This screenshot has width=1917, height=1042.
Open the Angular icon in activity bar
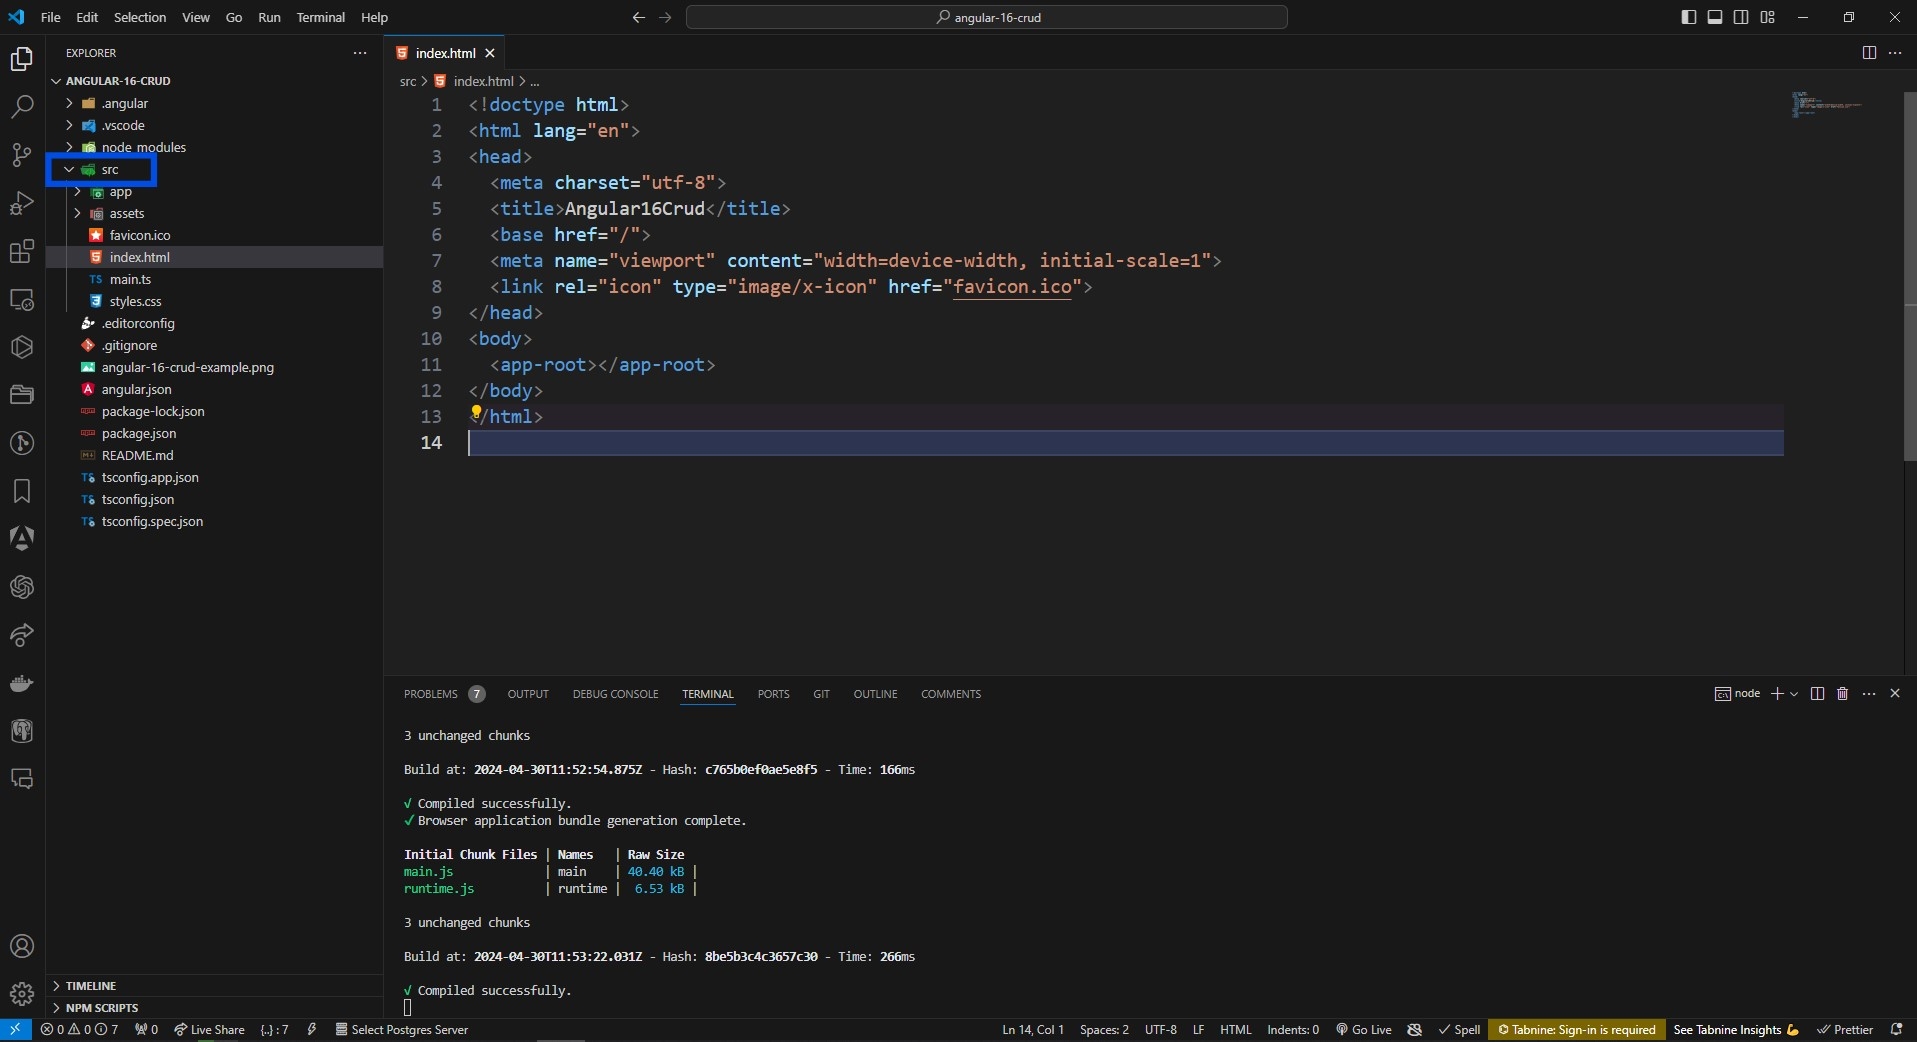(22, 539)
